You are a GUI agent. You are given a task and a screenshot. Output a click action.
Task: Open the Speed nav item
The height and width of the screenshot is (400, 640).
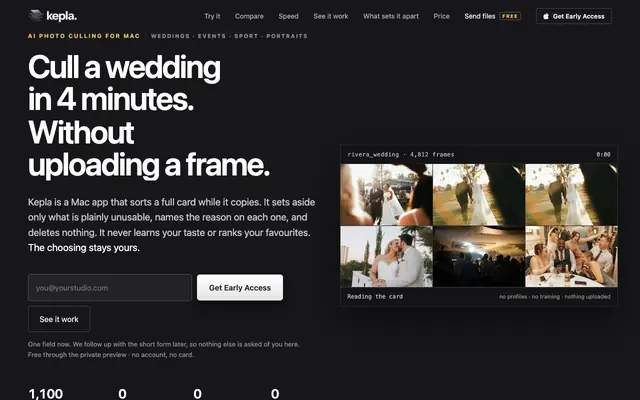click(289, 16)
